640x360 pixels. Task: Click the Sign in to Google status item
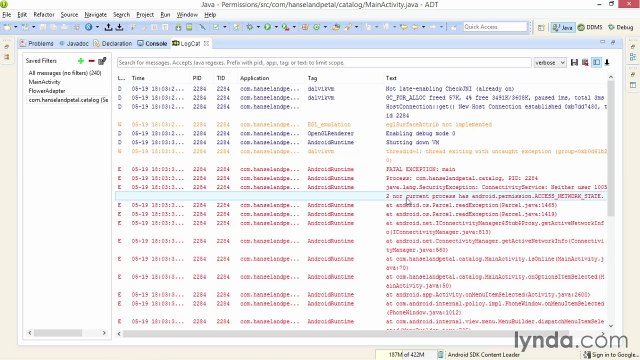[x=611, y=355]
